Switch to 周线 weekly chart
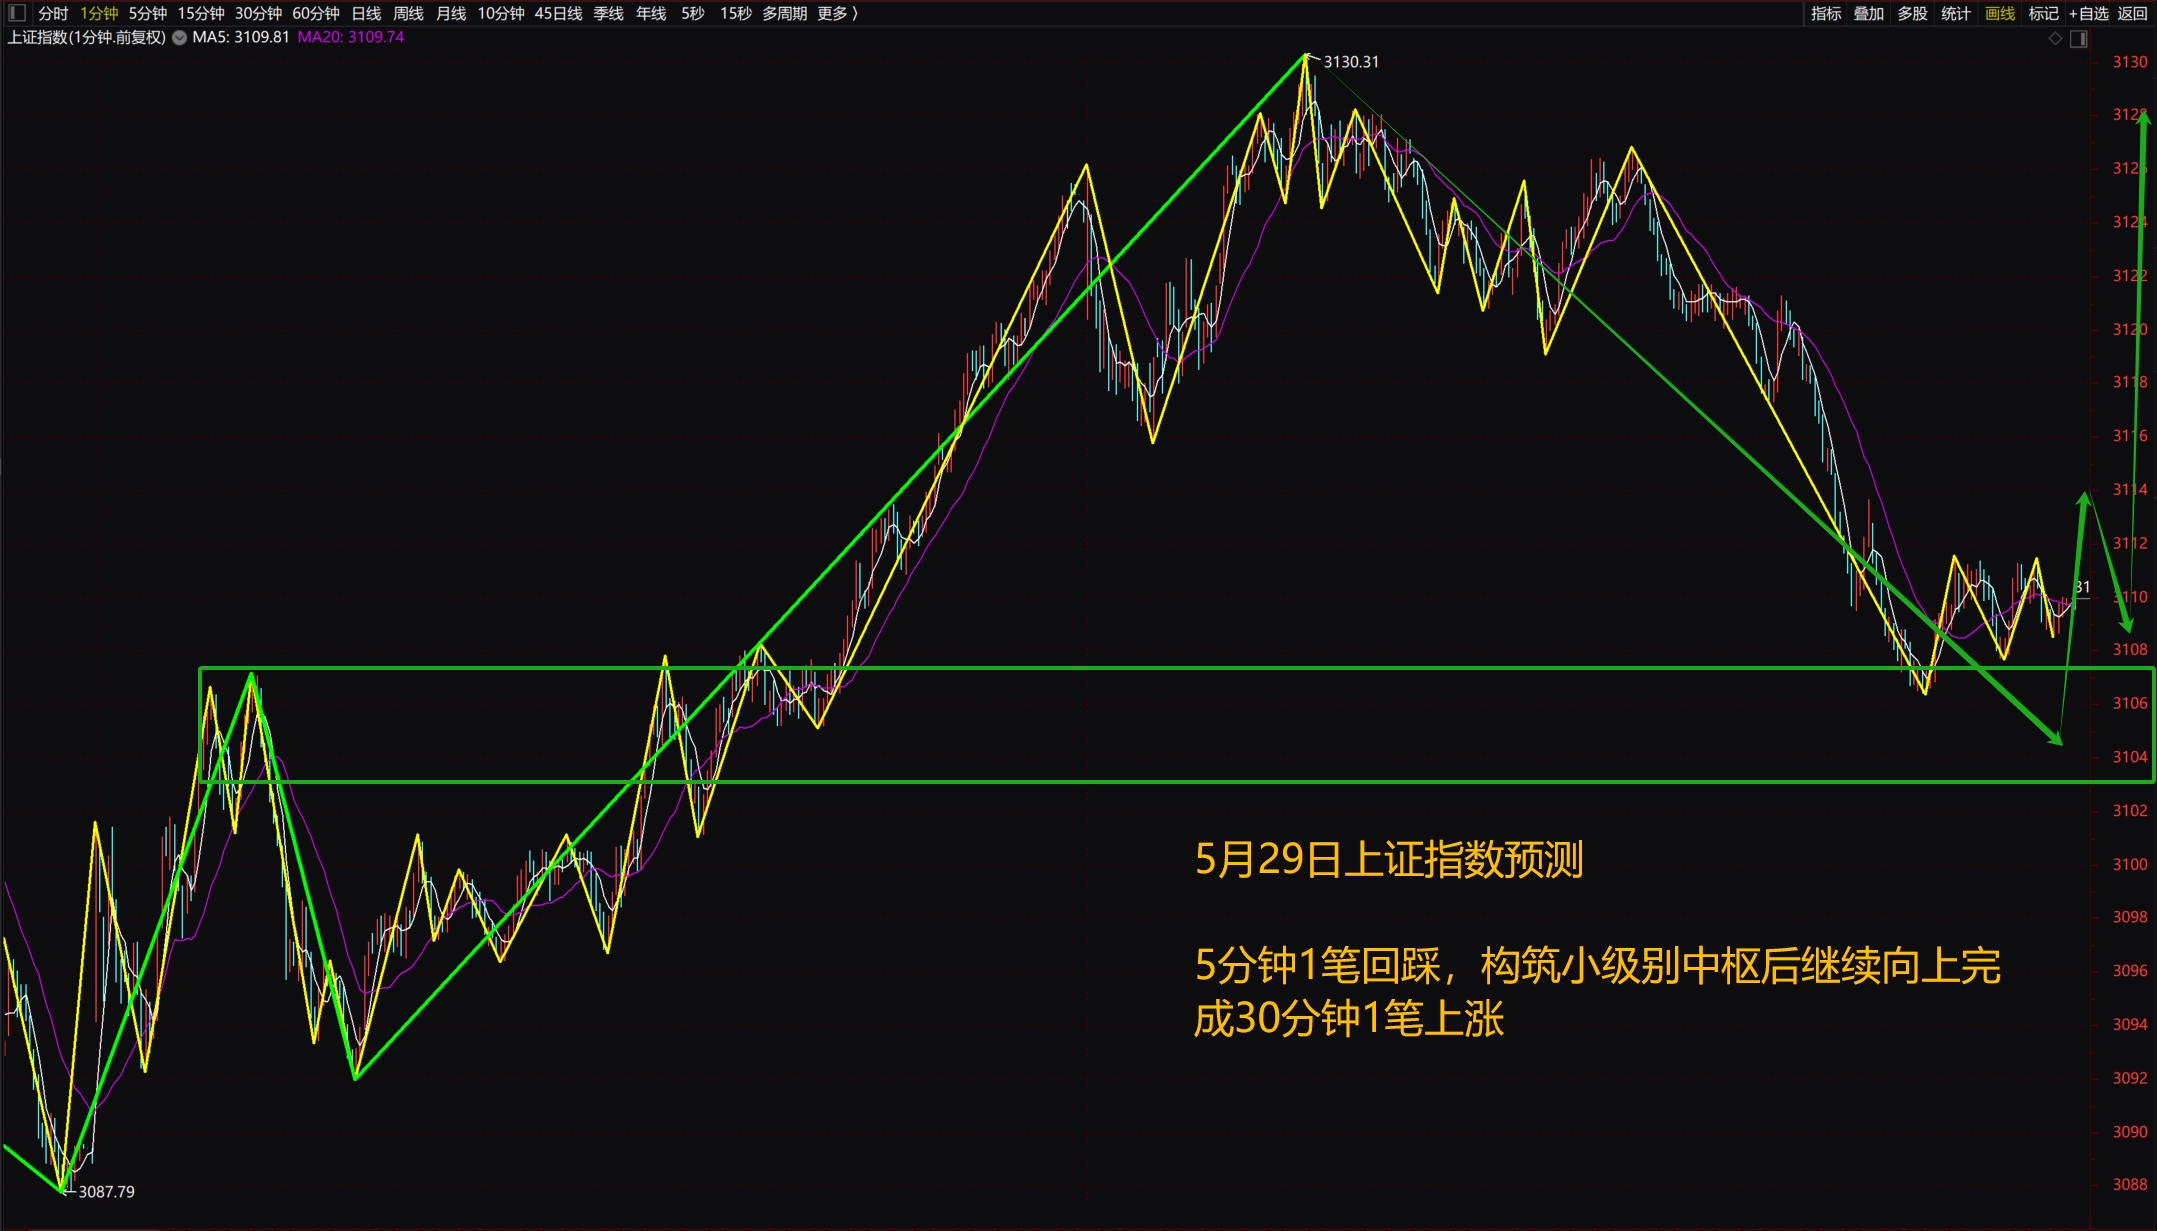The image size is (2157, 1231). (408, 13)
